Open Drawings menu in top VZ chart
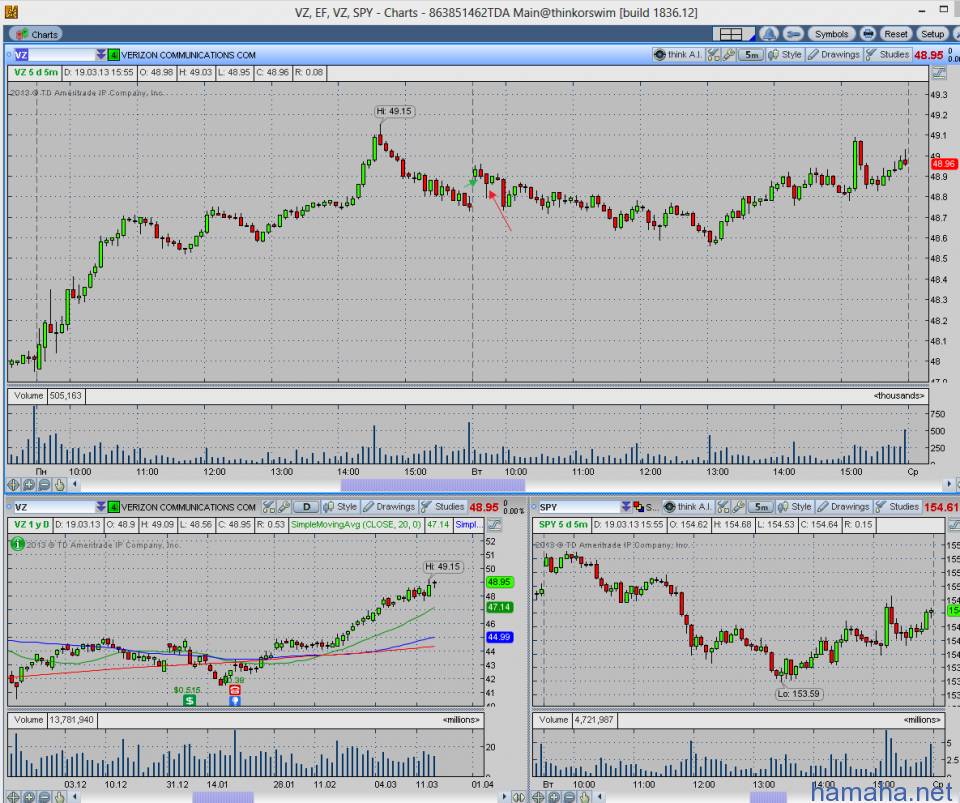Image resolution: width=960 pixels, height=803 pixels. 834,54
